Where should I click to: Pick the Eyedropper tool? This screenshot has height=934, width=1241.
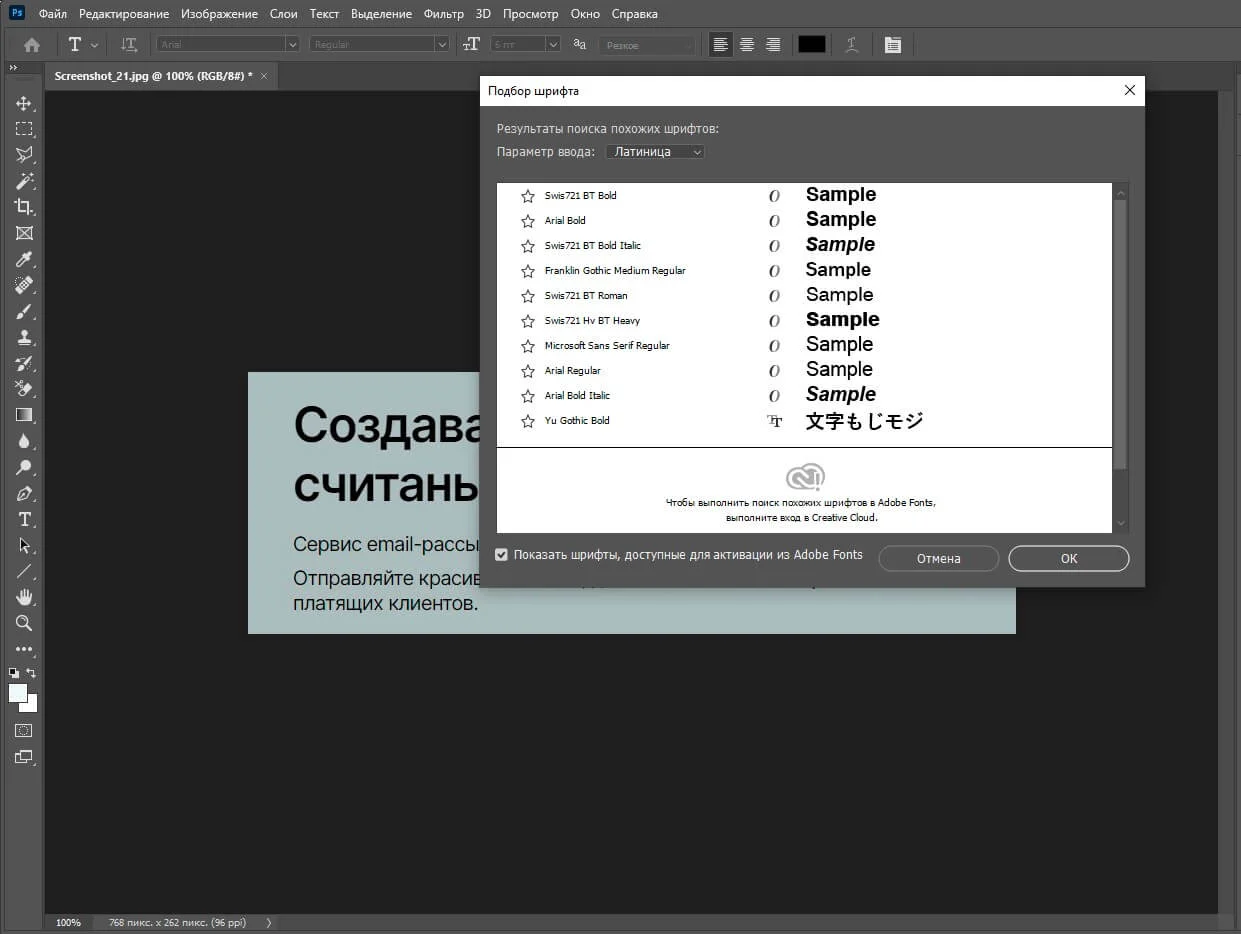[24, 260]
